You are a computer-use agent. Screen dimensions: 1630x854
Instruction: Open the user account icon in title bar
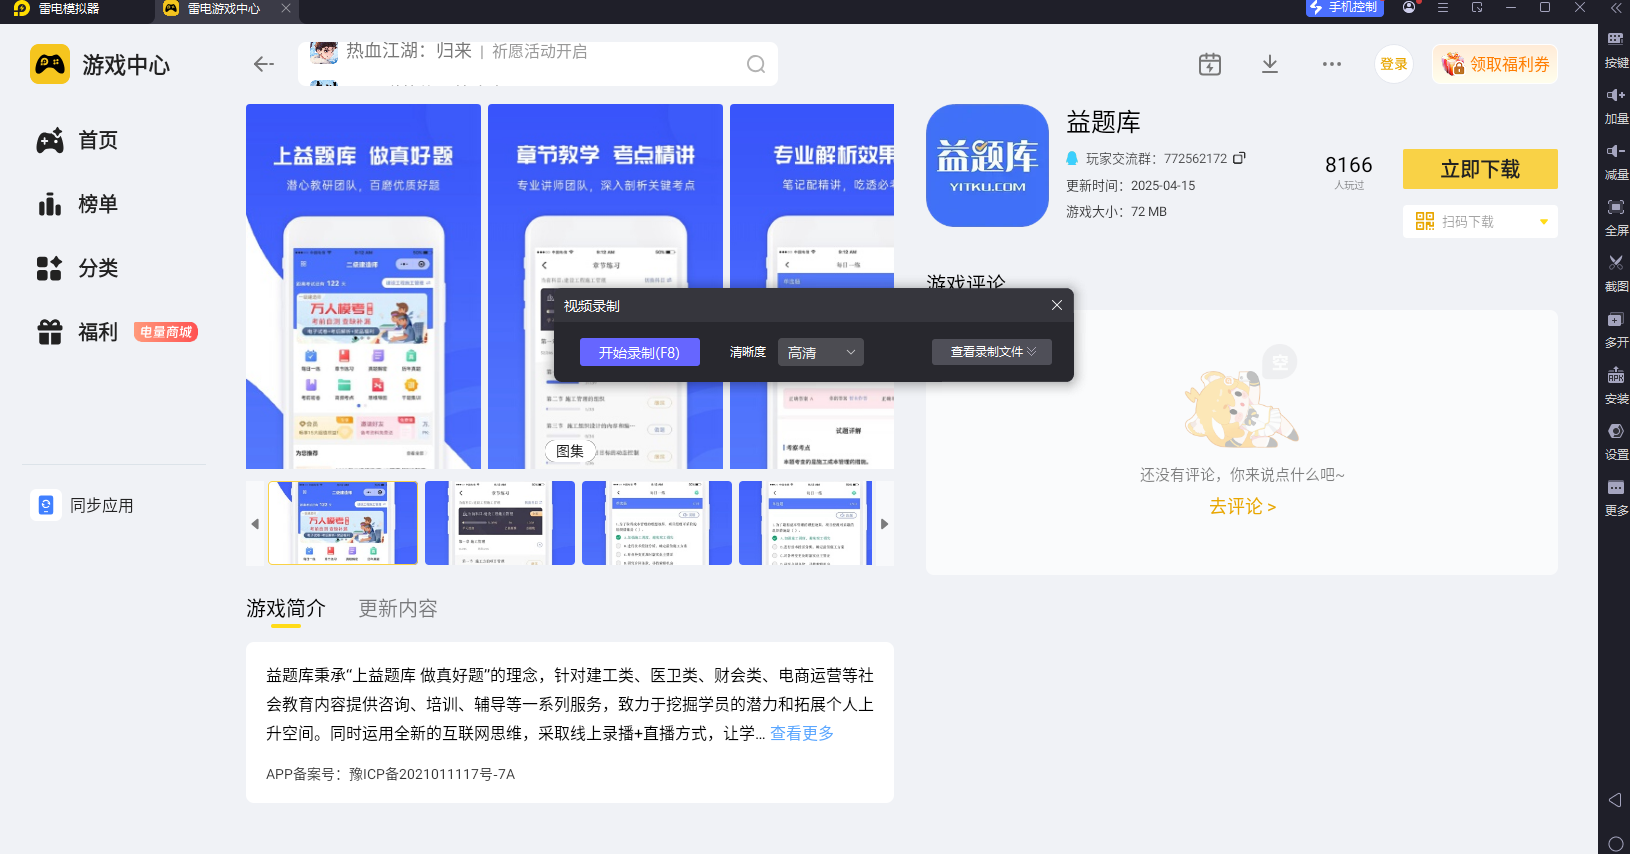[x=1409, y=7]
